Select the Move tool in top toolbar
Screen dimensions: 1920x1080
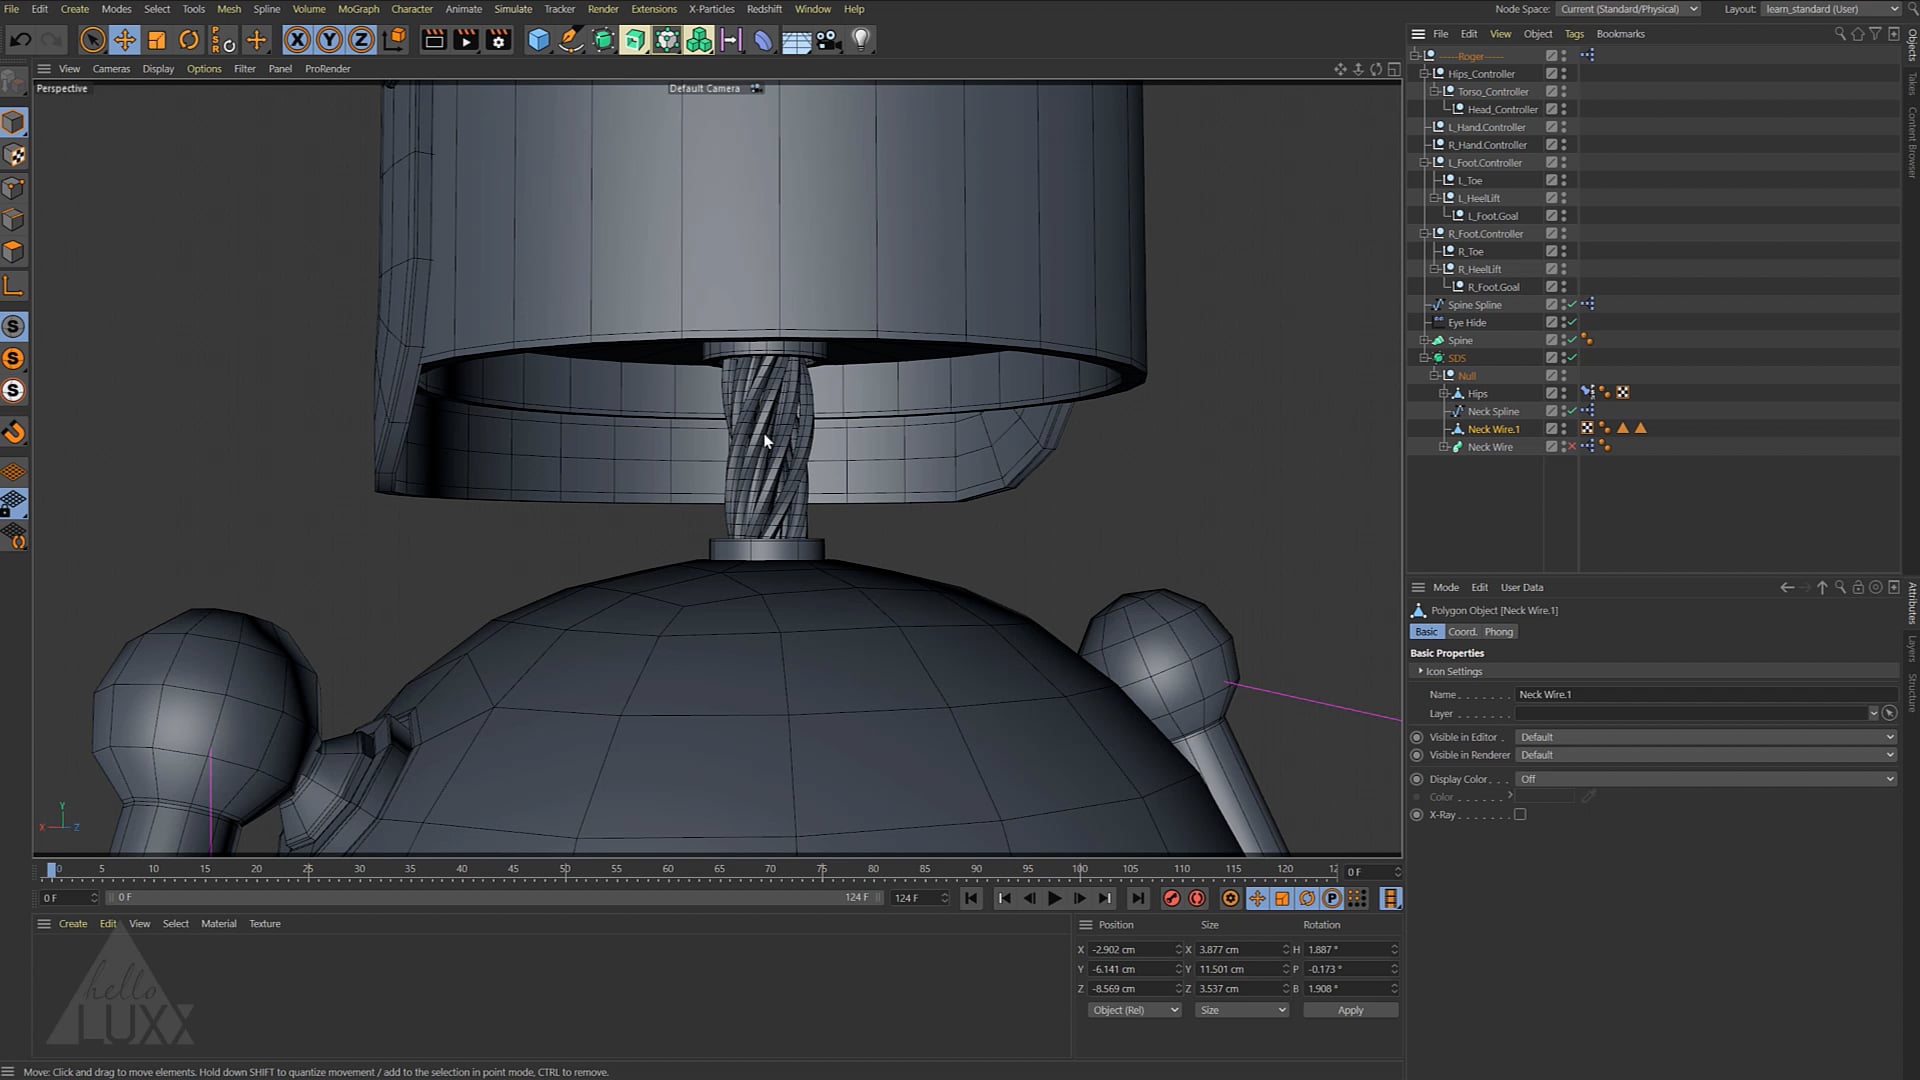(125, 40)
